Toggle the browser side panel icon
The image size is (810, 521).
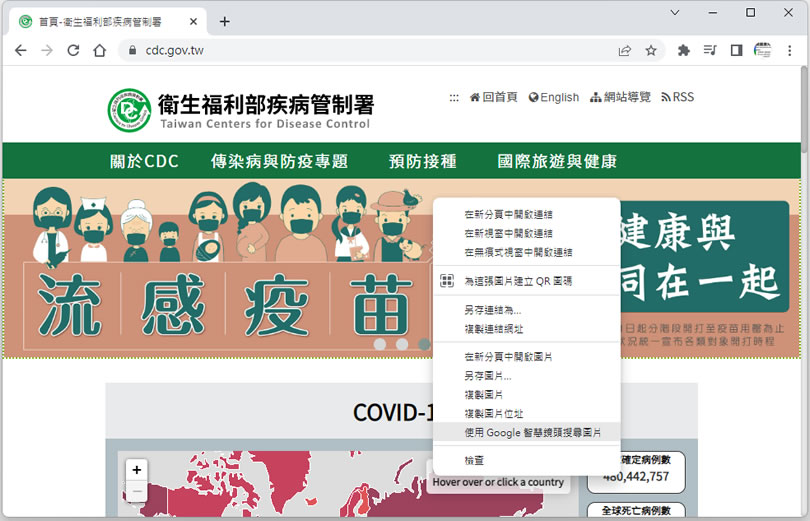pos(736,50)
